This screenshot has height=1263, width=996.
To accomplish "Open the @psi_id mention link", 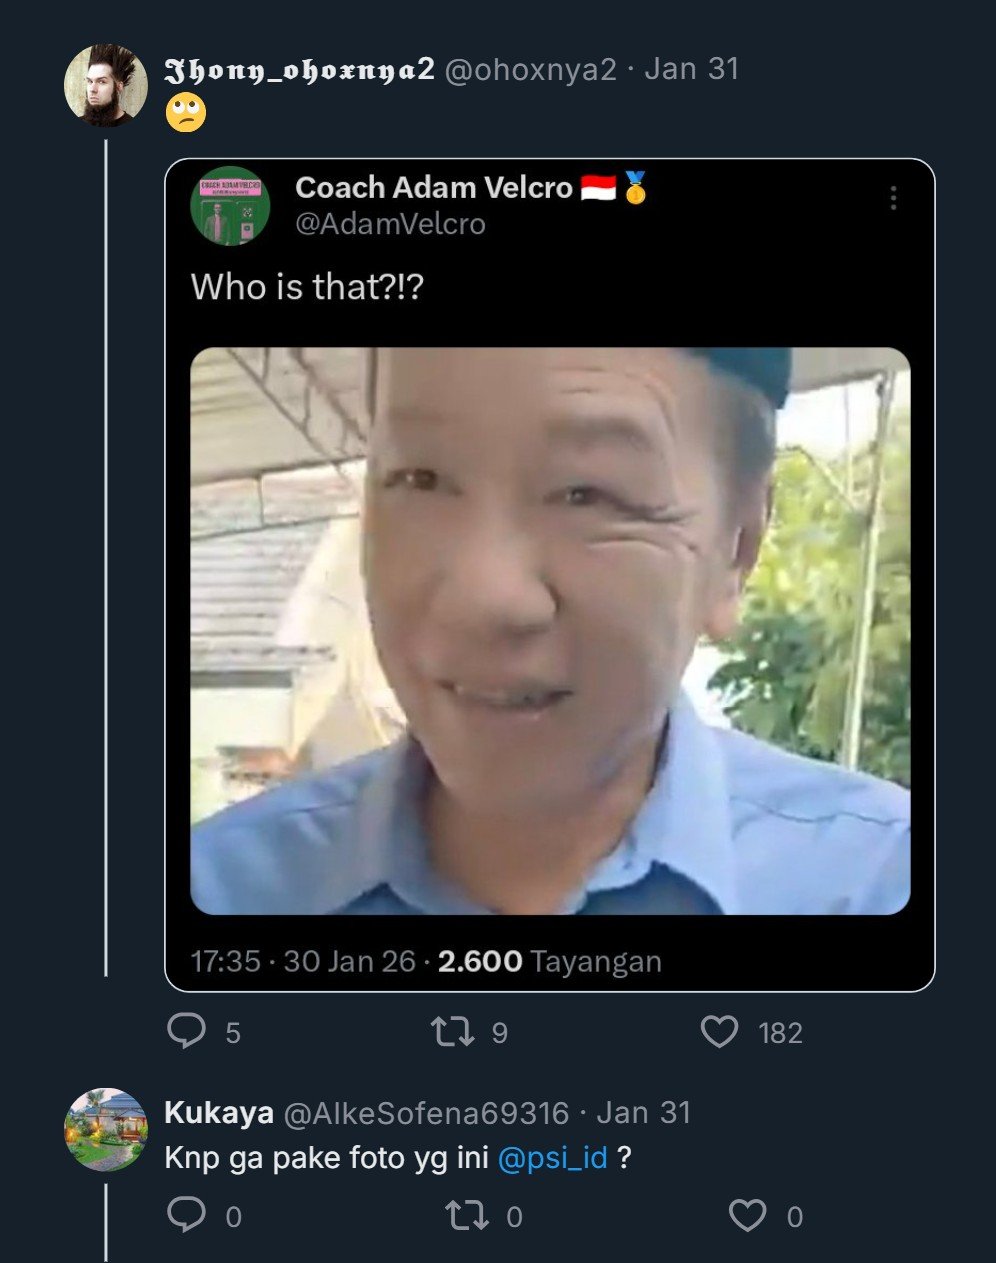I will point(552,1158).
